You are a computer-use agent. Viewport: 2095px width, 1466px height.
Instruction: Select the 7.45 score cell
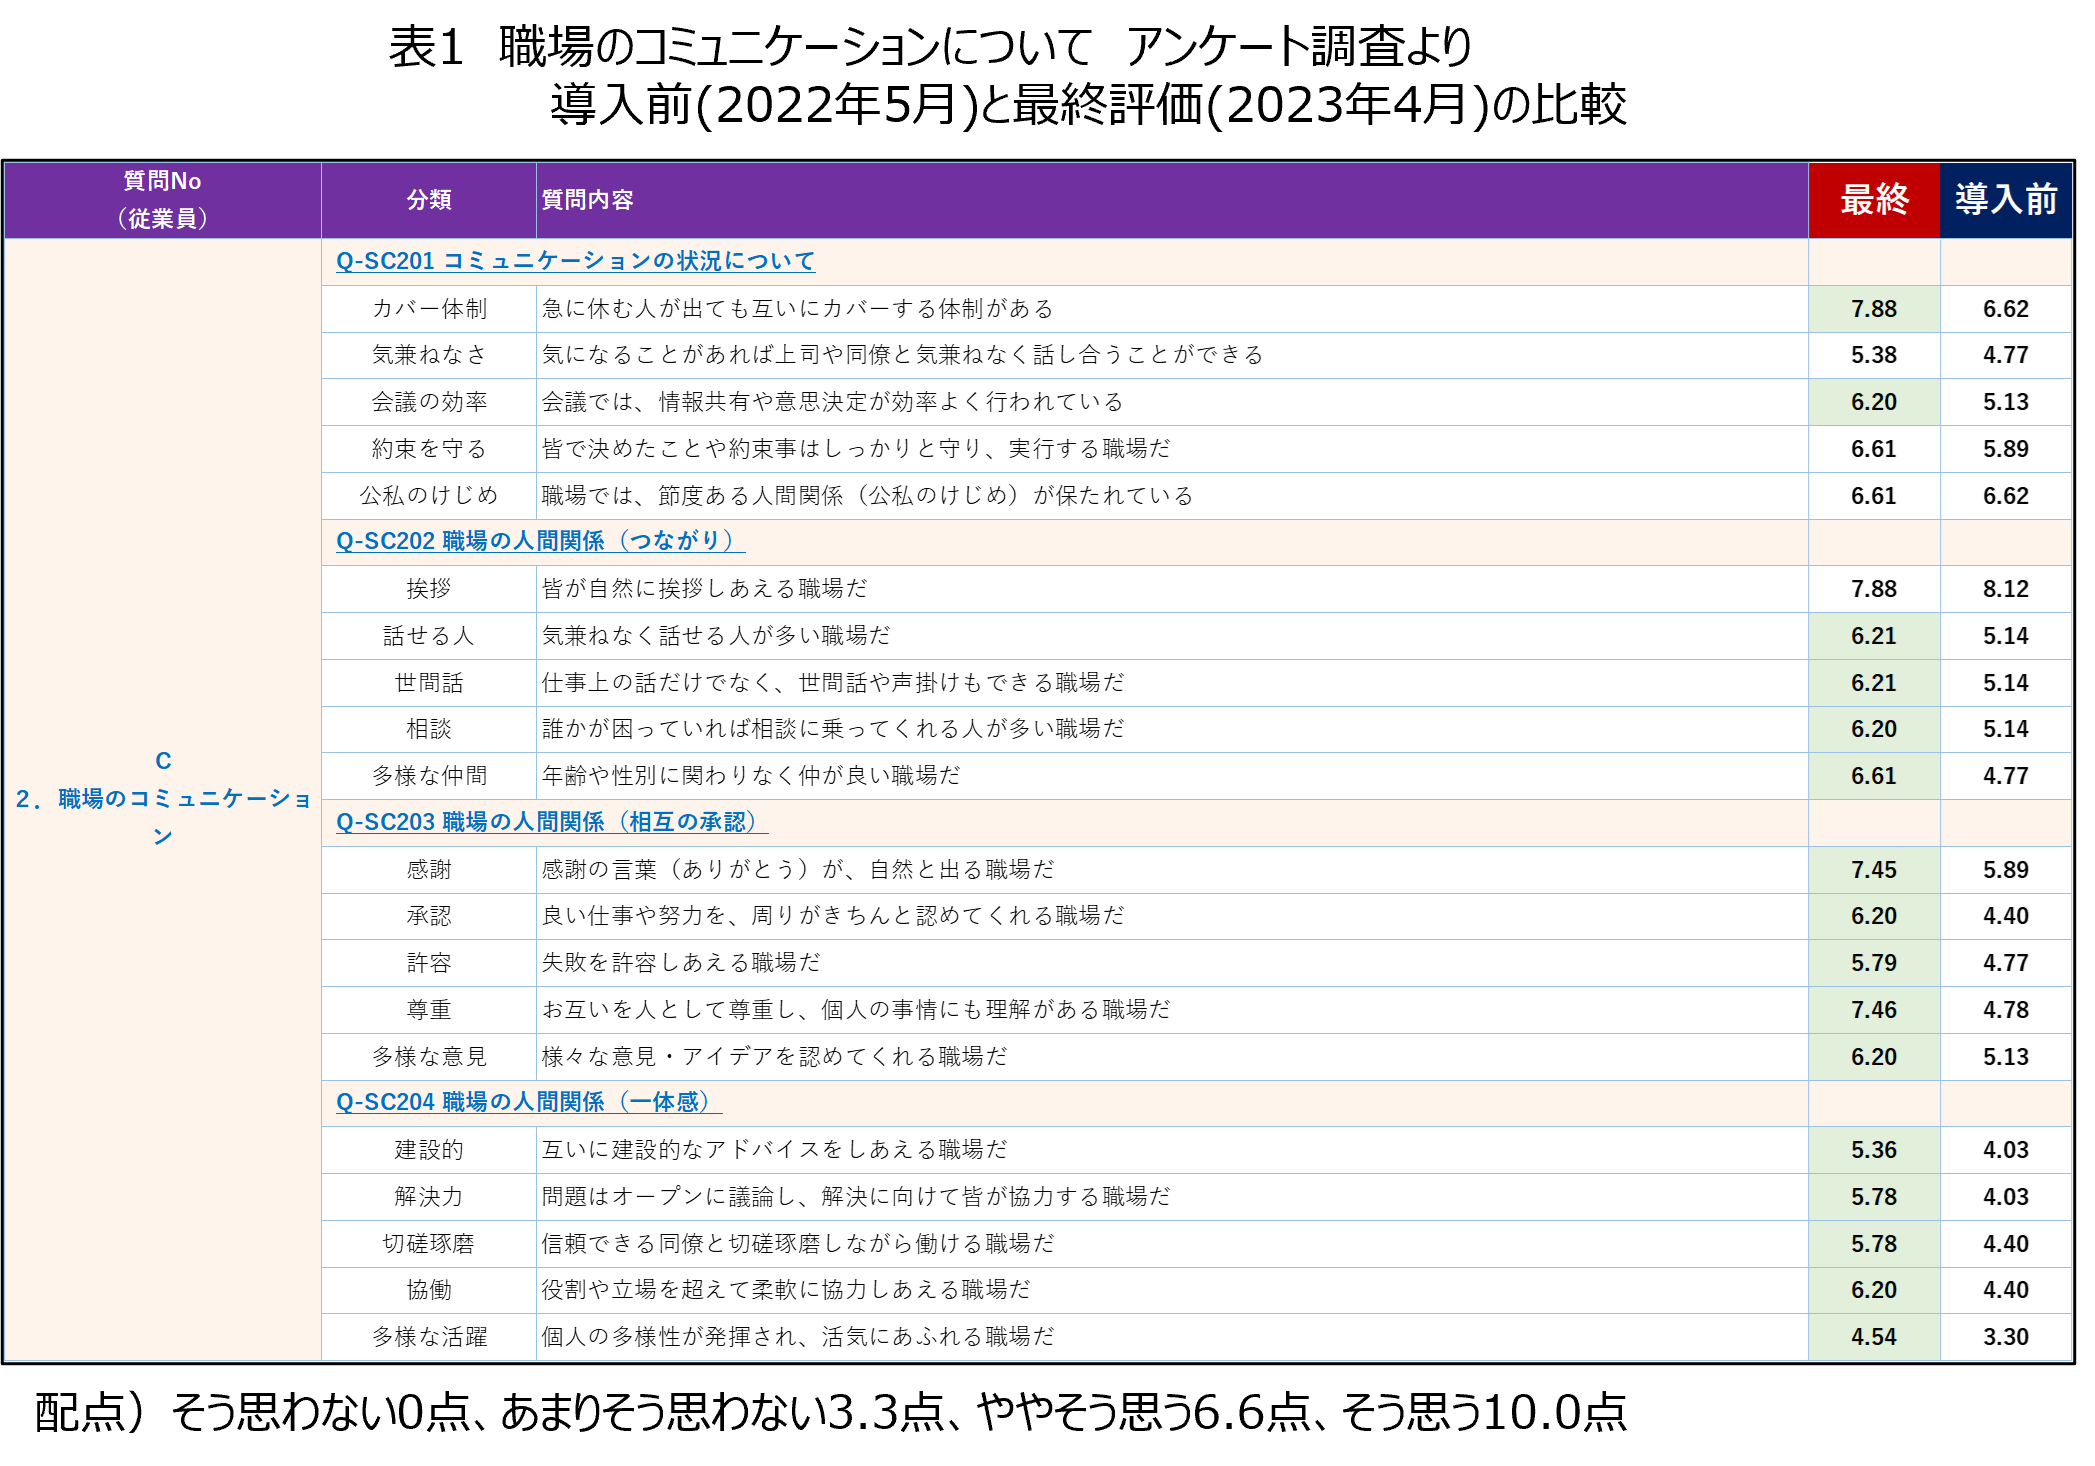[x=1874, y=870]
